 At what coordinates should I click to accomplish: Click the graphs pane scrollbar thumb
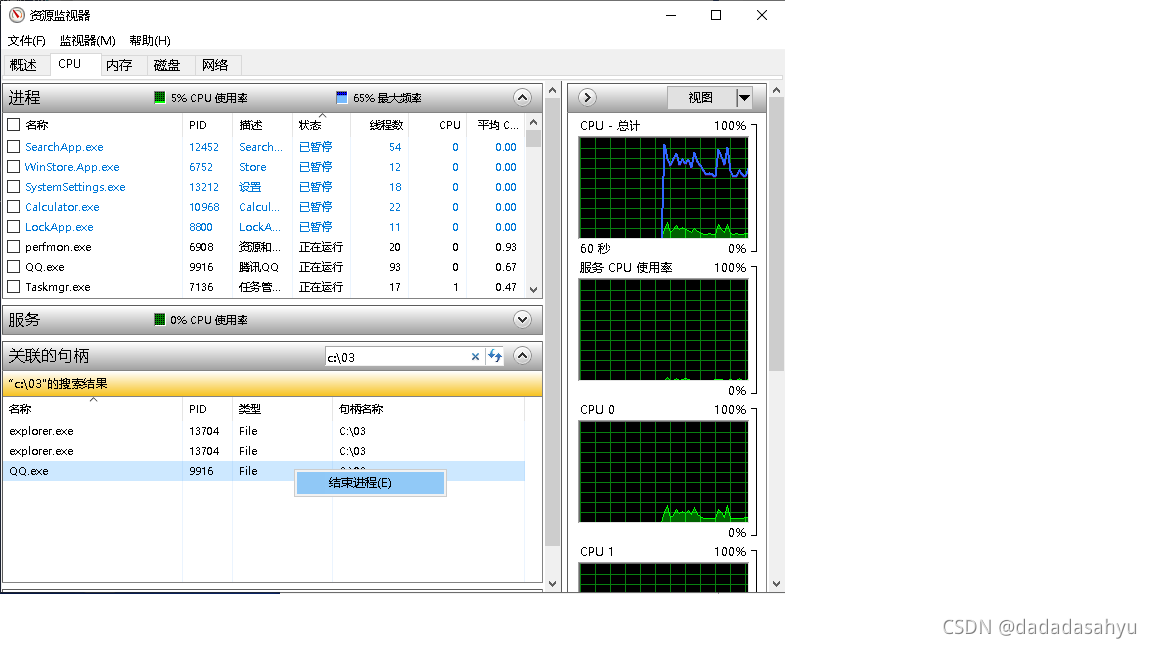pyautogui.click(x=776, y=234)
